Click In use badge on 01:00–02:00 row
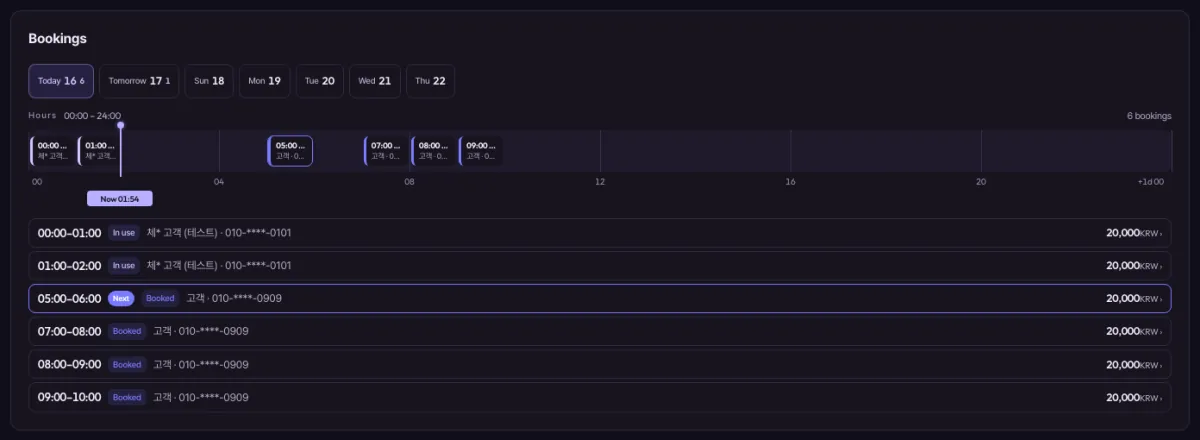The width and height of the screenshot is (1200, 440). 124,266
